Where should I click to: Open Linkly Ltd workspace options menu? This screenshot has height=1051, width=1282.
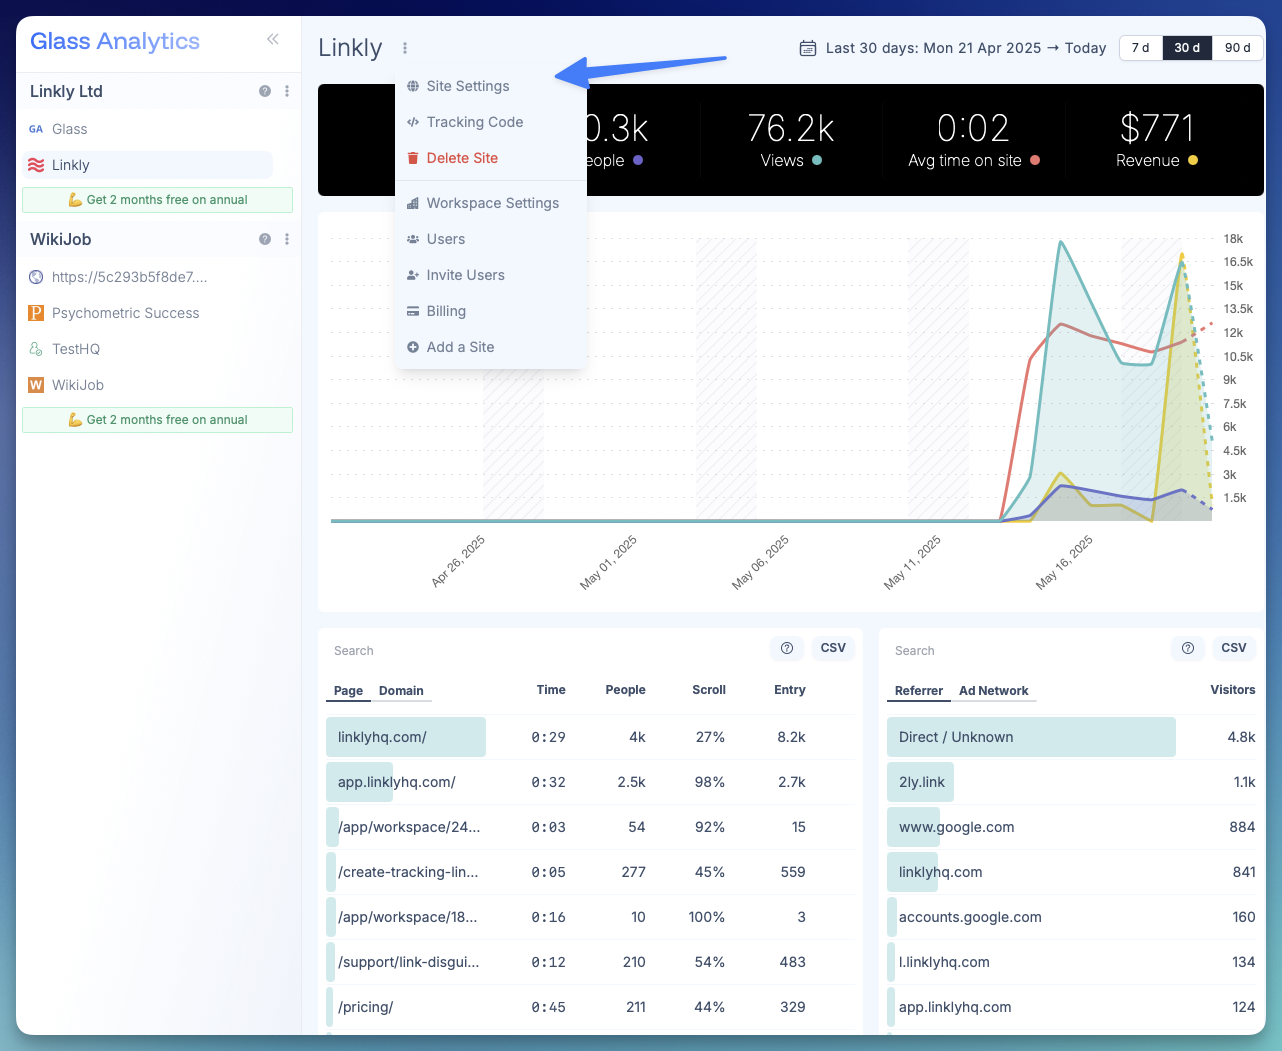287,91
